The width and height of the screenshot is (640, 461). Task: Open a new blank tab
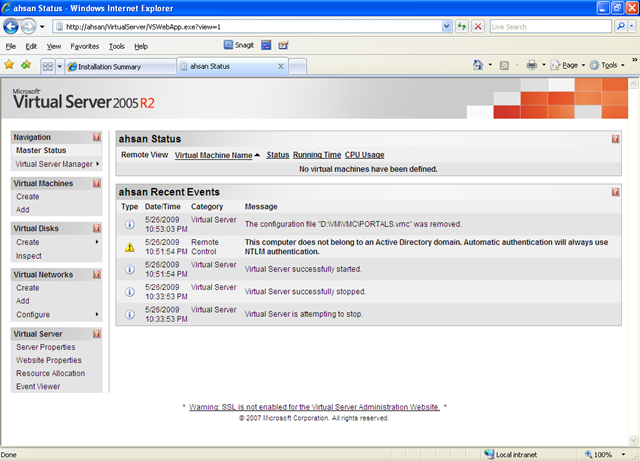(x=298, y=67)
